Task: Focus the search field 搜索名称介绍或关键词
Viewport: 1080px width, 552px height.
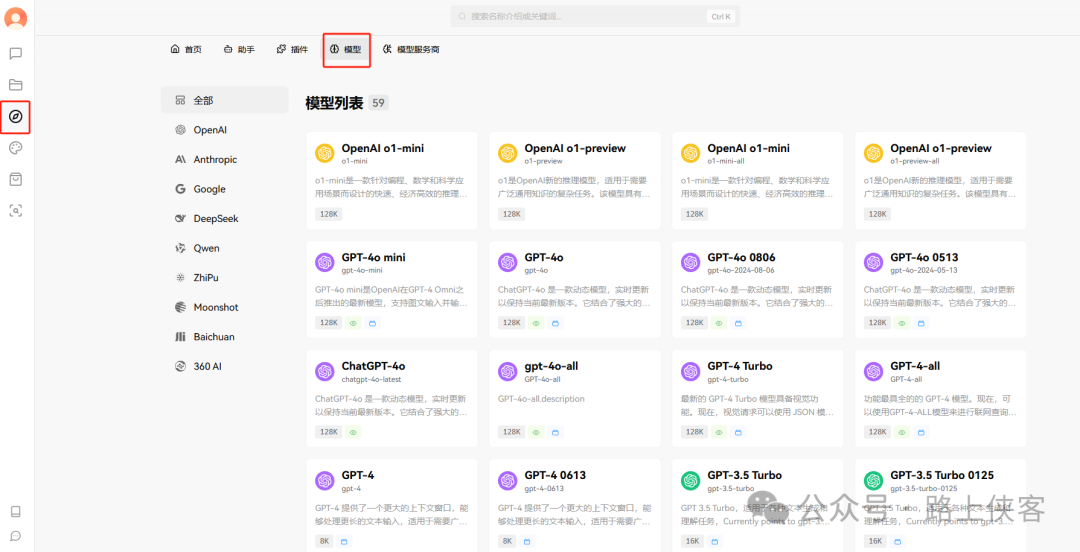Action: 595,16
